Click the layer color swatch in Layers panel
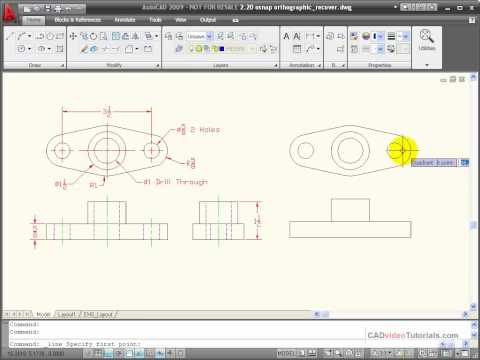 click(222, 49)
